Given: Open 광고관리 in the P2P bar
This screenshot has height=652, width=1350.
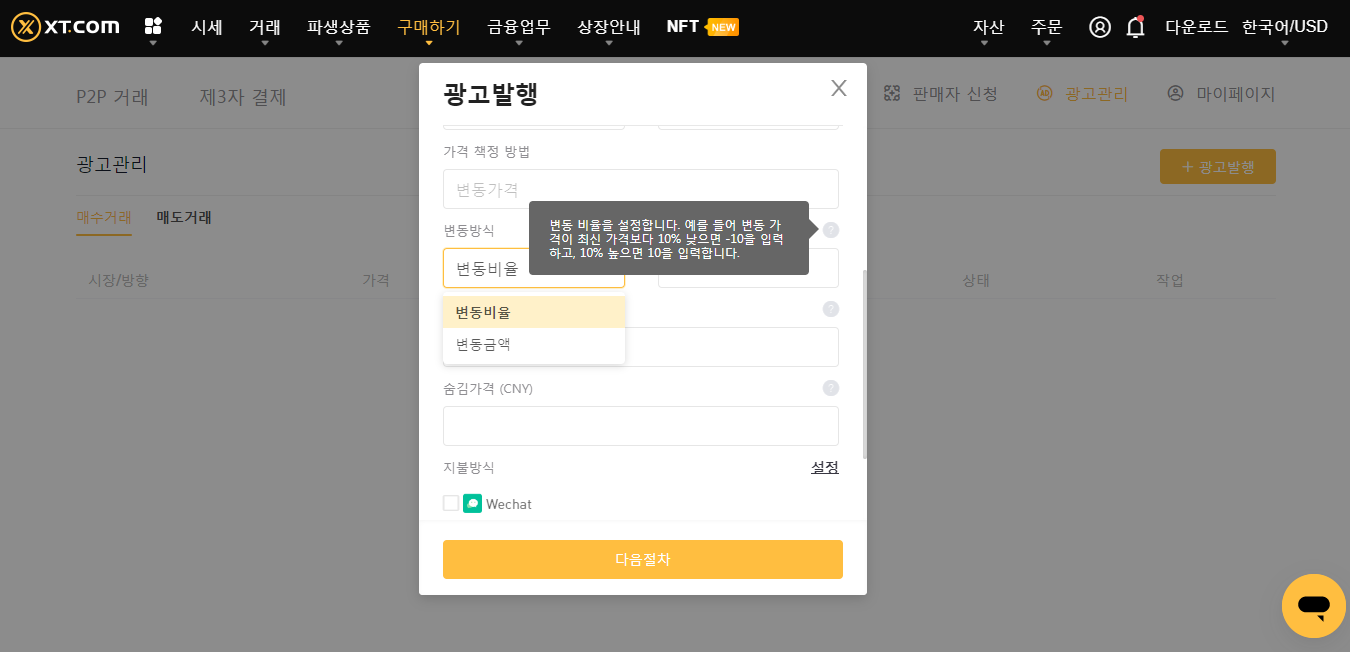Looking at the screenshot, I should click(x=1082, y=94).
